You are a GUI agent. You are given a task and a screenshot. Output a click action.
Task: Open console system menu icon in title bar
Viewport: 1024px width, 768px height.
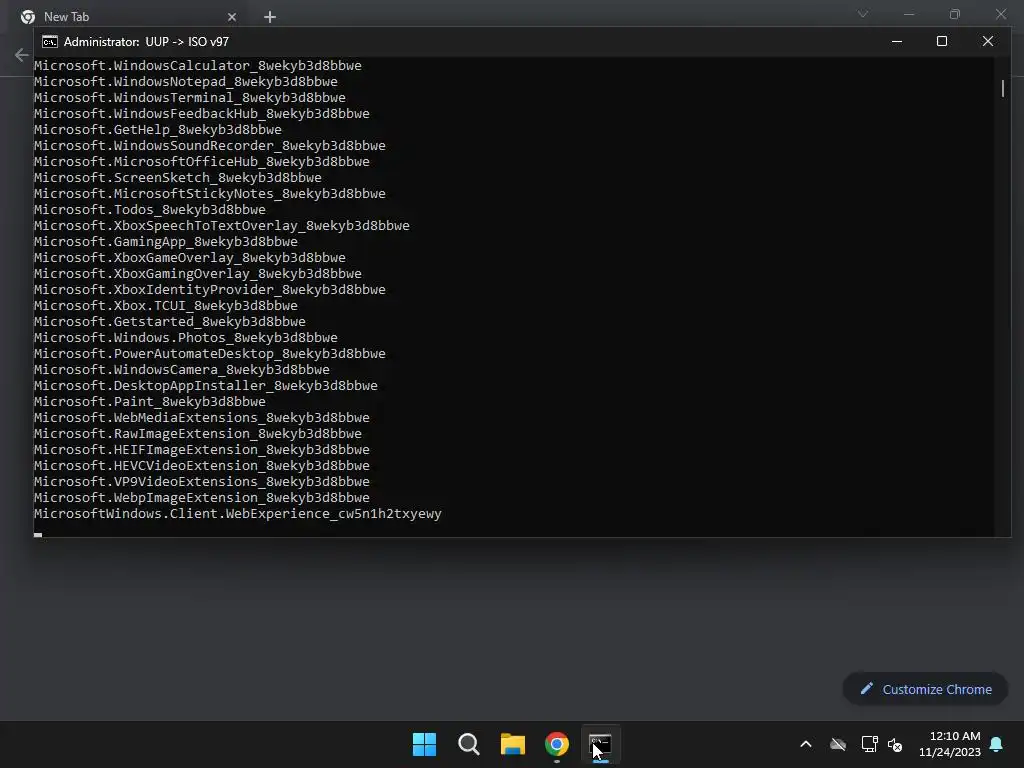[x=50, y=42]
